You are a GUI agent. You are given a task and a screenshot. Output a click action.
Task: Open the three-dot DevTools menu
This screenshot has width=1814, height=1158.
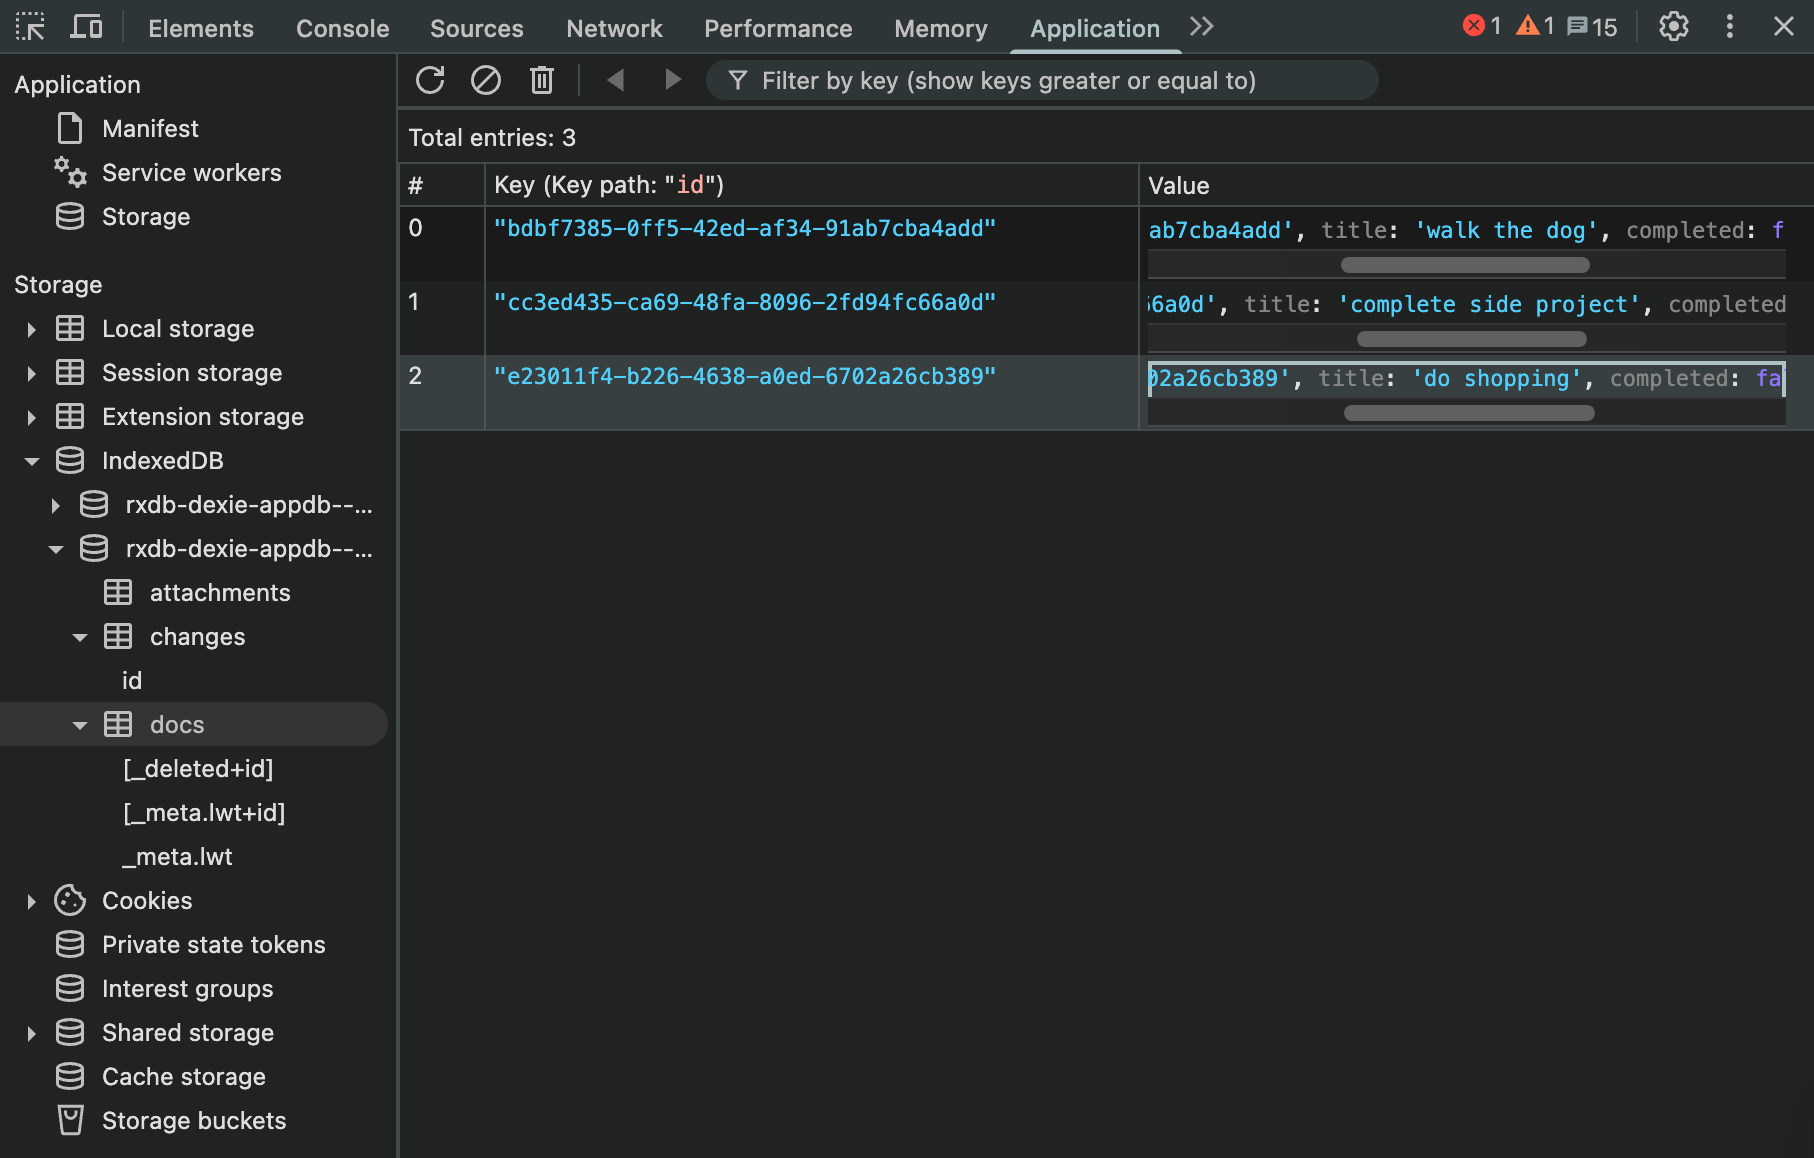pos(1729,27)
